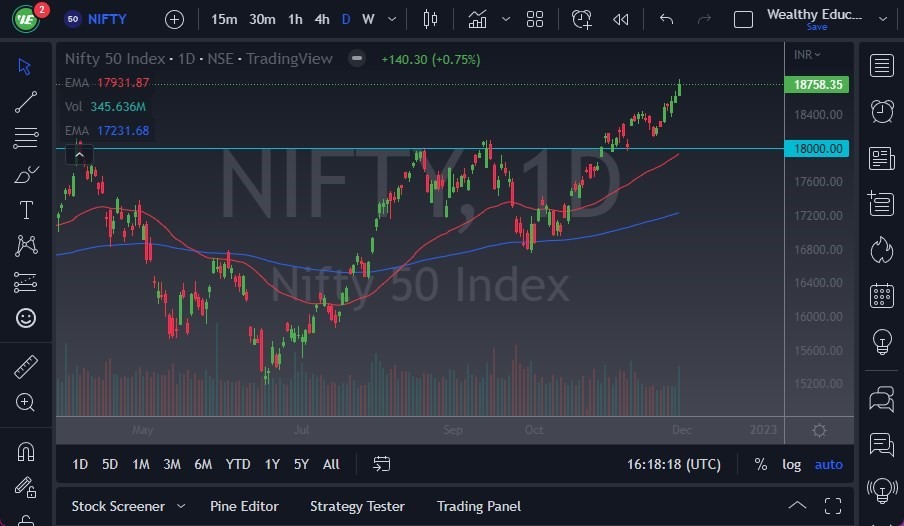Open the public chats panel
The image size is (904, 526).
click(882, 399)
